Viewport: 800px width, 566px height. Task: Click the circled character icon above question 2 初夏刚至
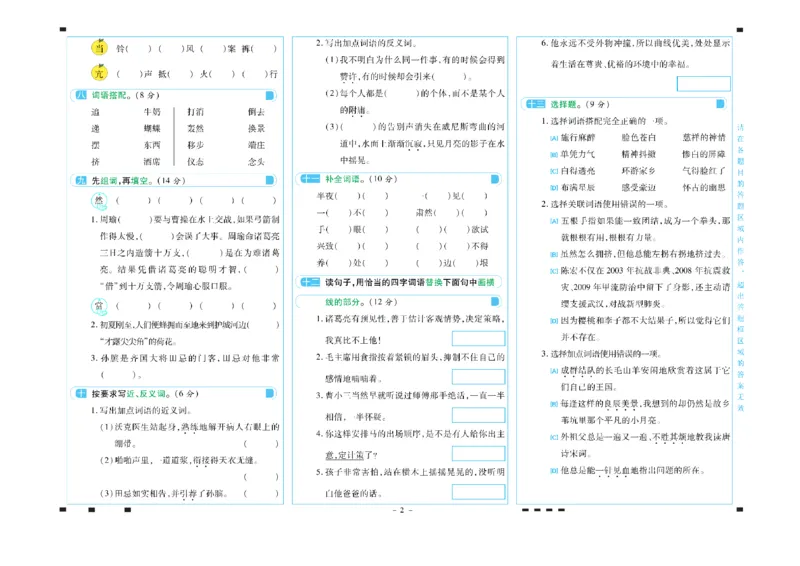pos(99,306)
